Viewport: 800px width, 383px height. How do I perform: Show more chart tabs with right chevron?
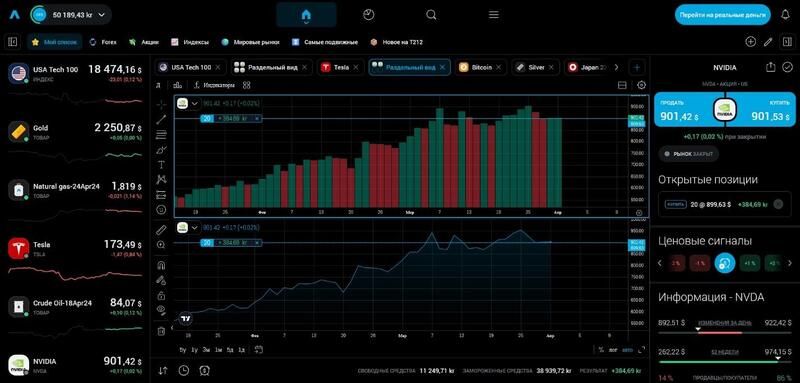[616, 67]
